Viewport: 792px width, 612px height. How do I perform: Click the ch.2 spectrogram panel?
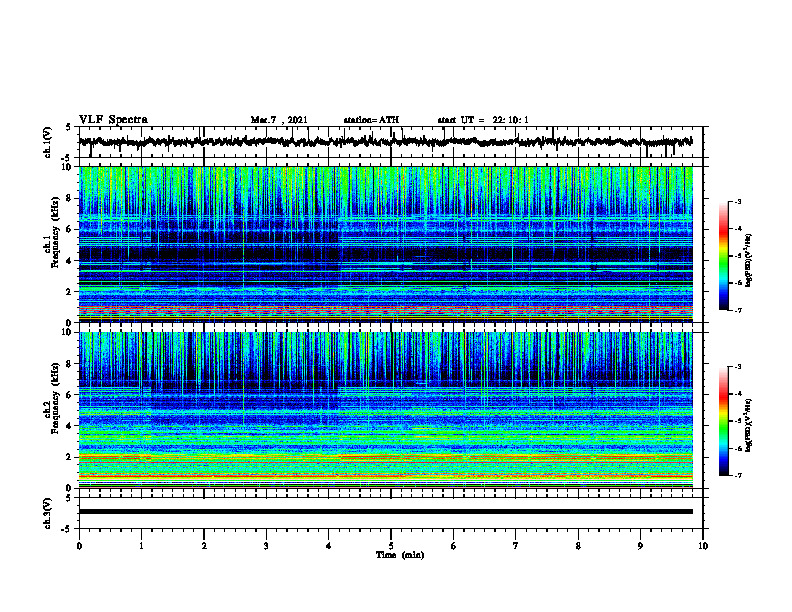tap(386, 410)
